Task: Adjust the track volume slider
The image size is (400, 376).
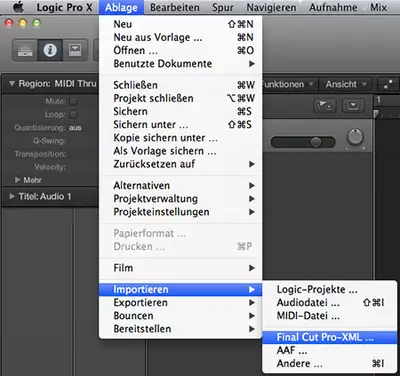Action: 303,142
